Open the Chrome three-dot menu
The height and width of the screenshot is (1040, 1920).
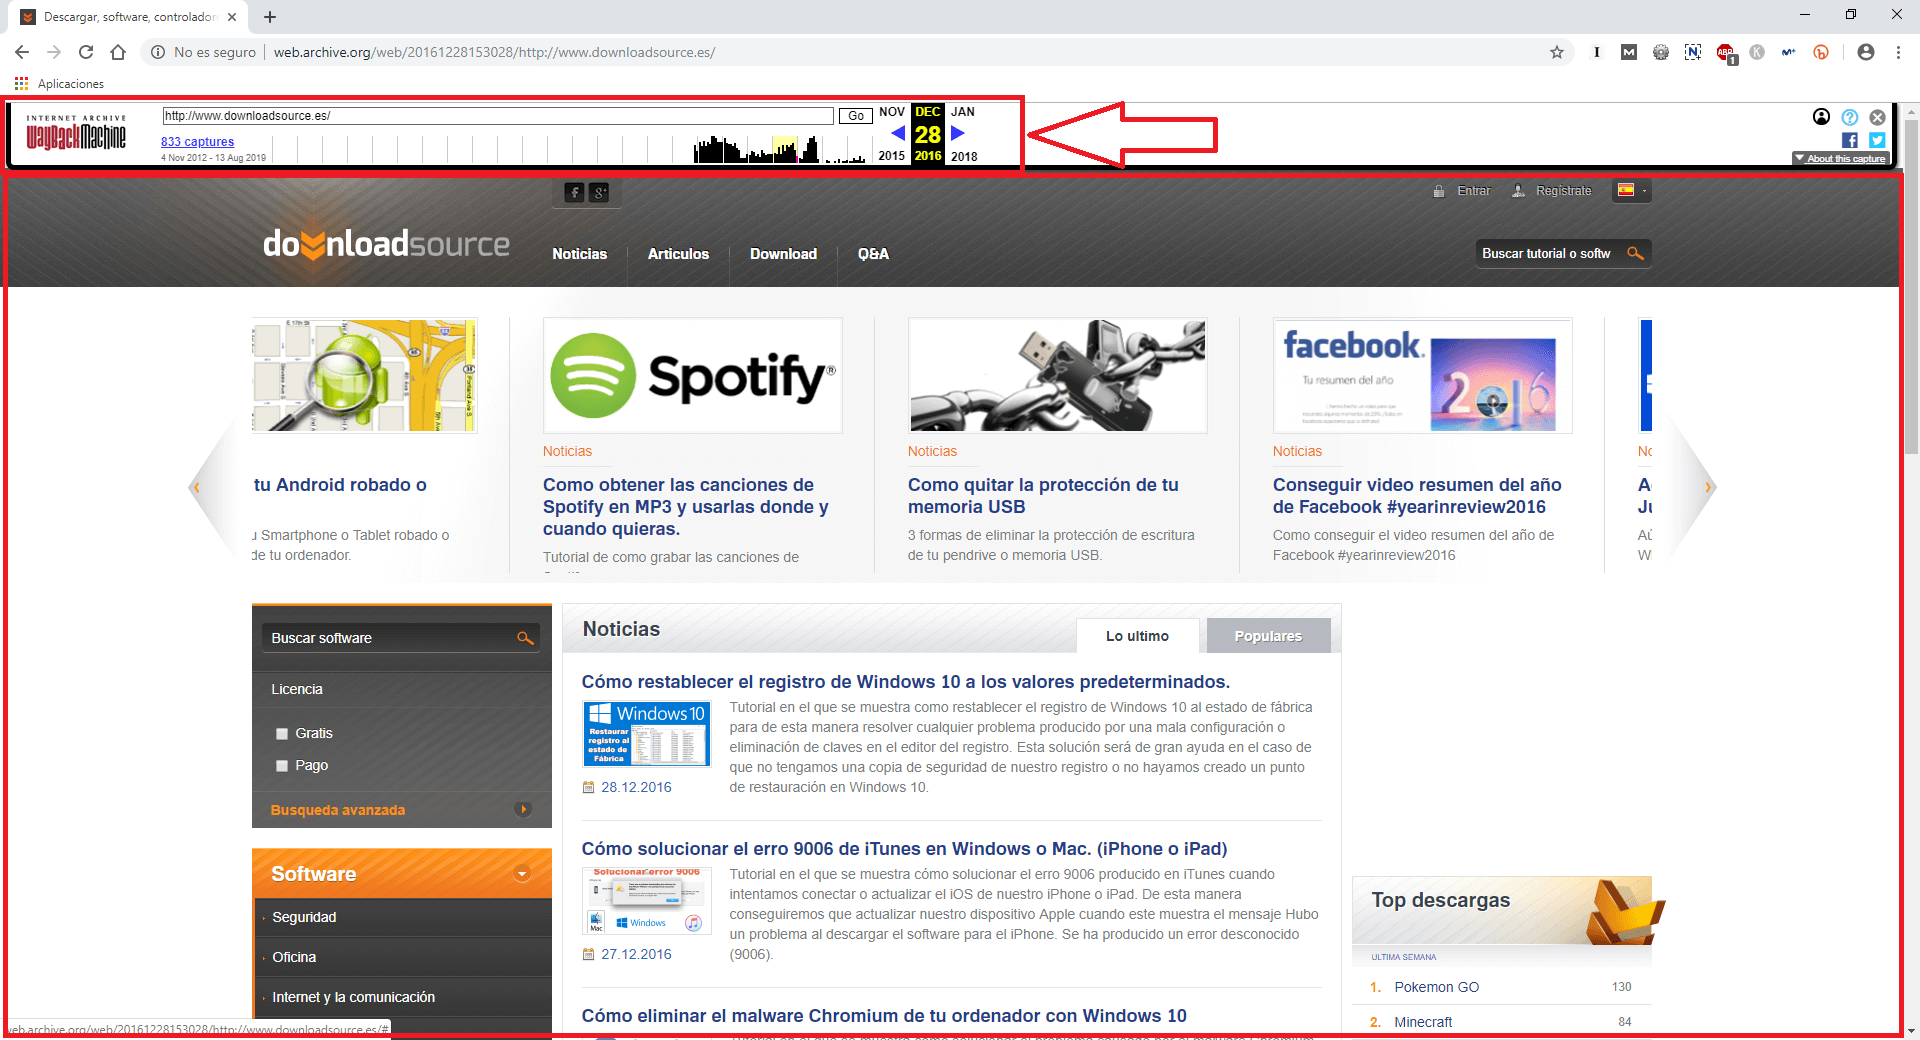(1898, 52)
